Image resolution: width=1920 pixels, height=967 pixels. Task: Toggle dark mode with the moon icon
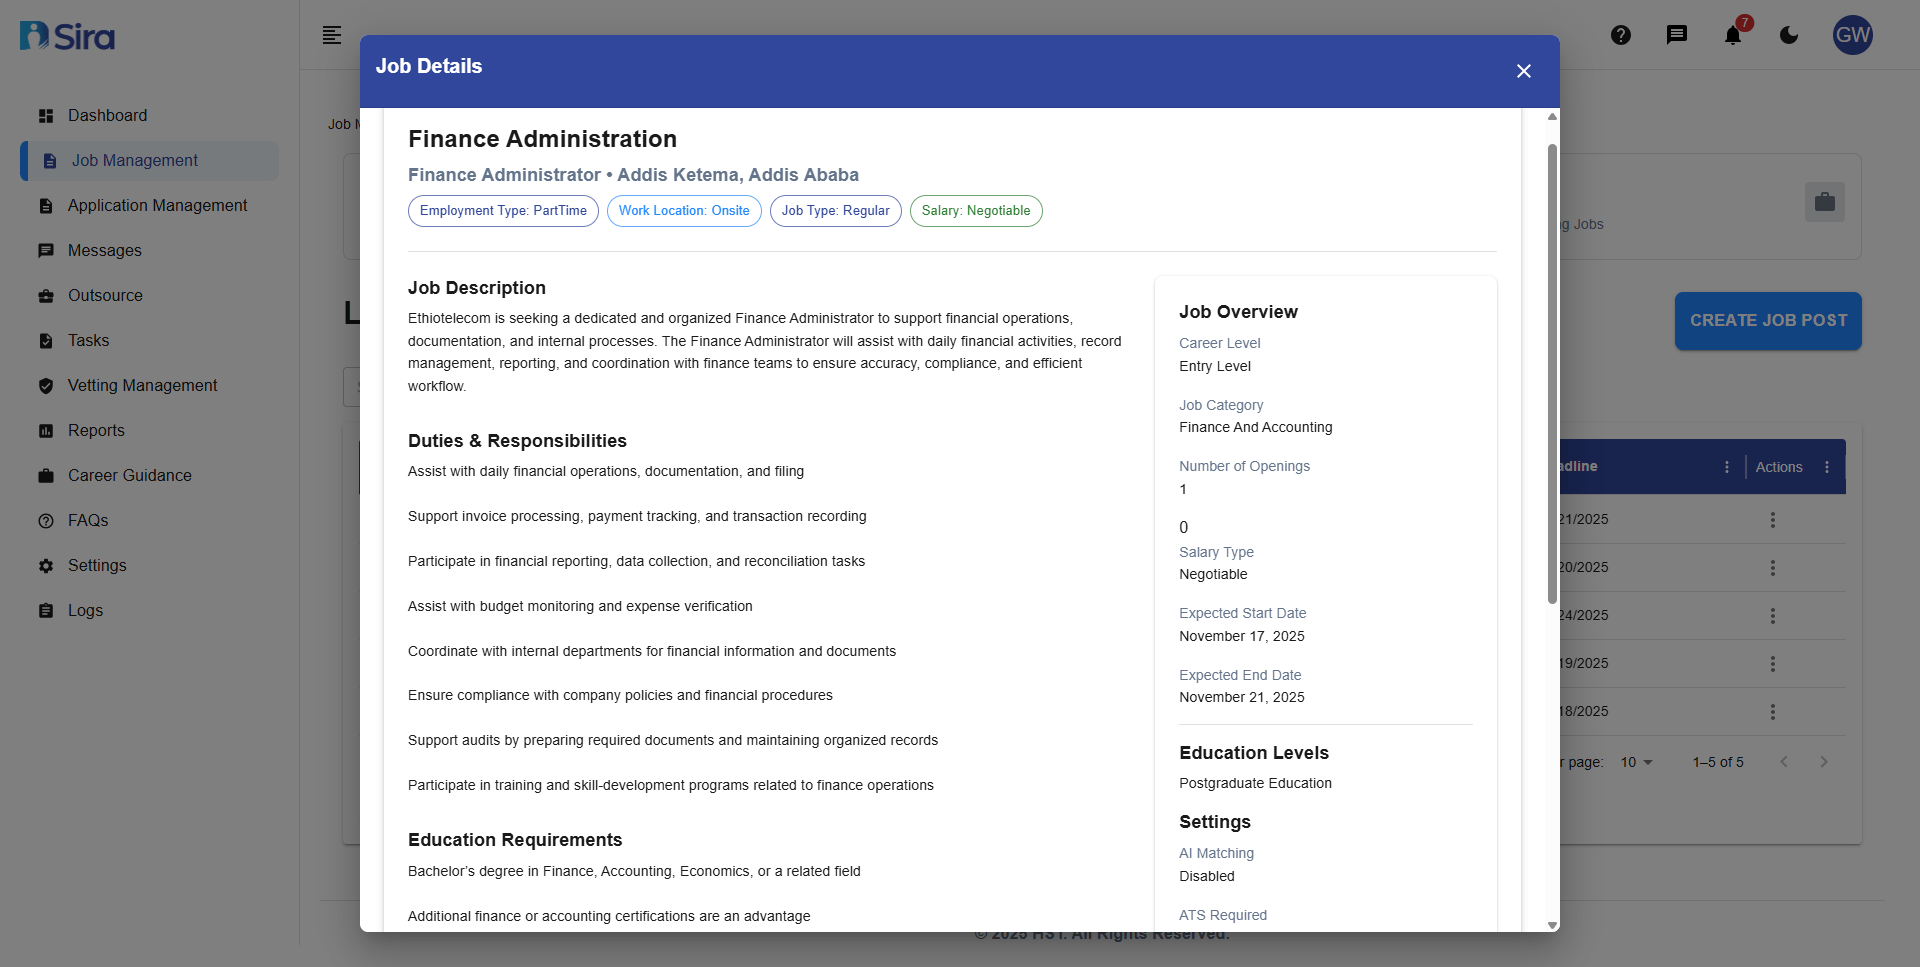[x=1789, y=35]
